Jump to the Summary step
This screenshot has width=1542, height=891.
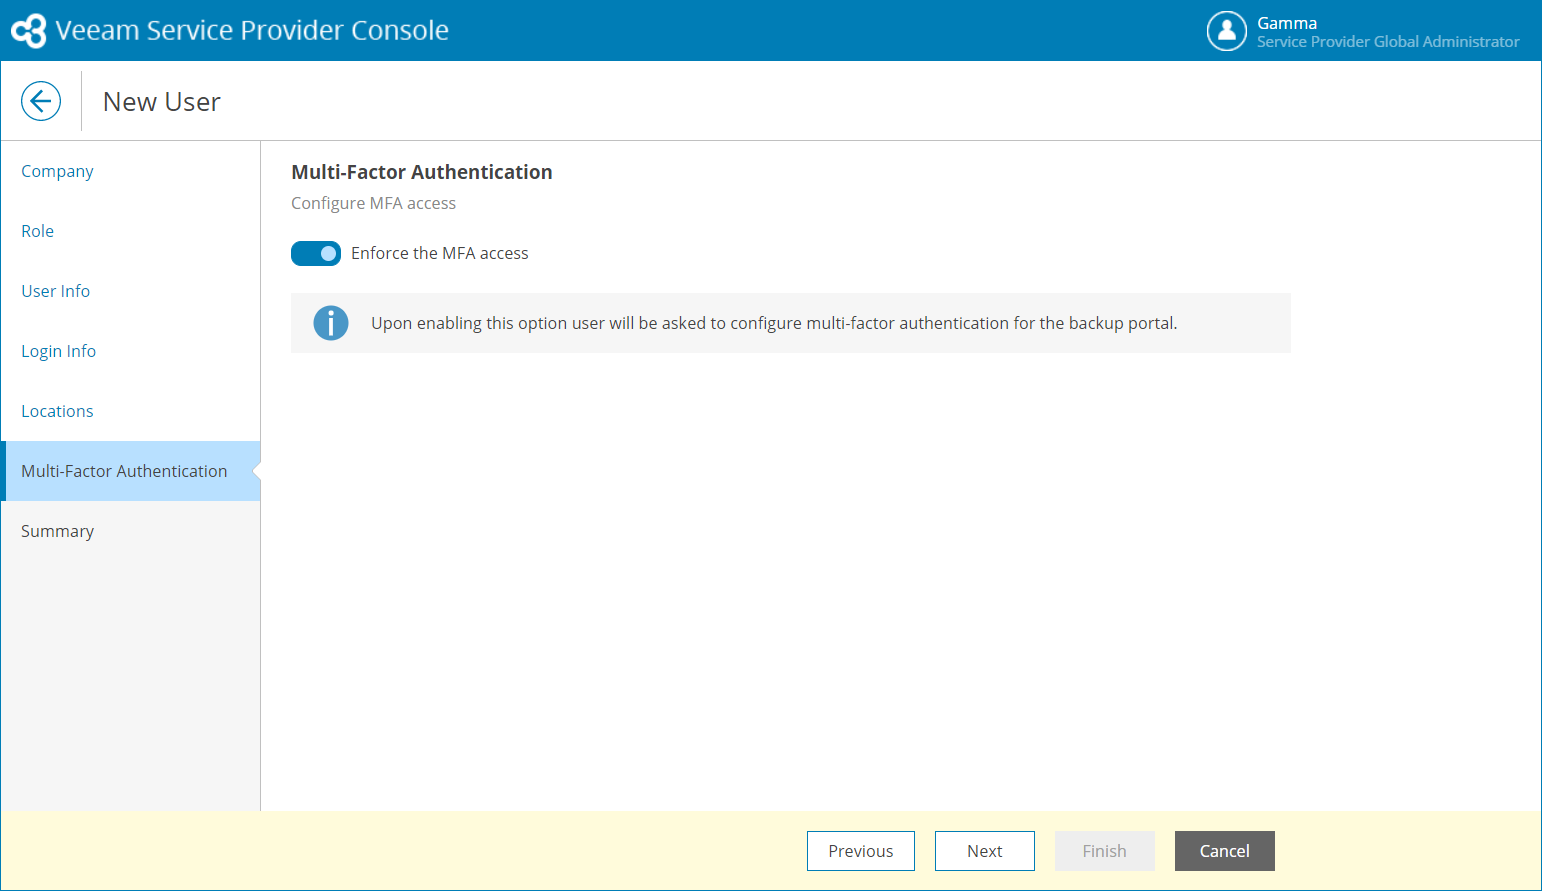pos(58,531)
